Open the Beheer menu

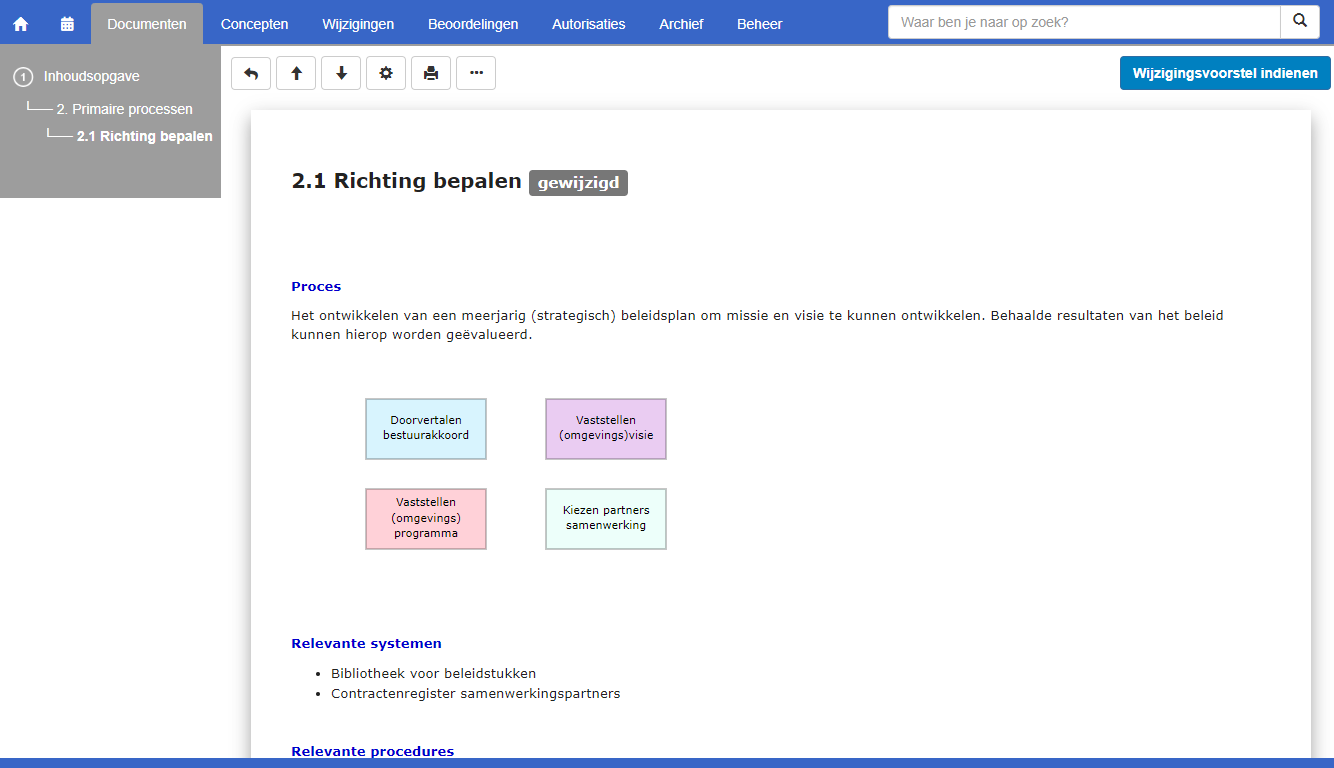[759, 24]
